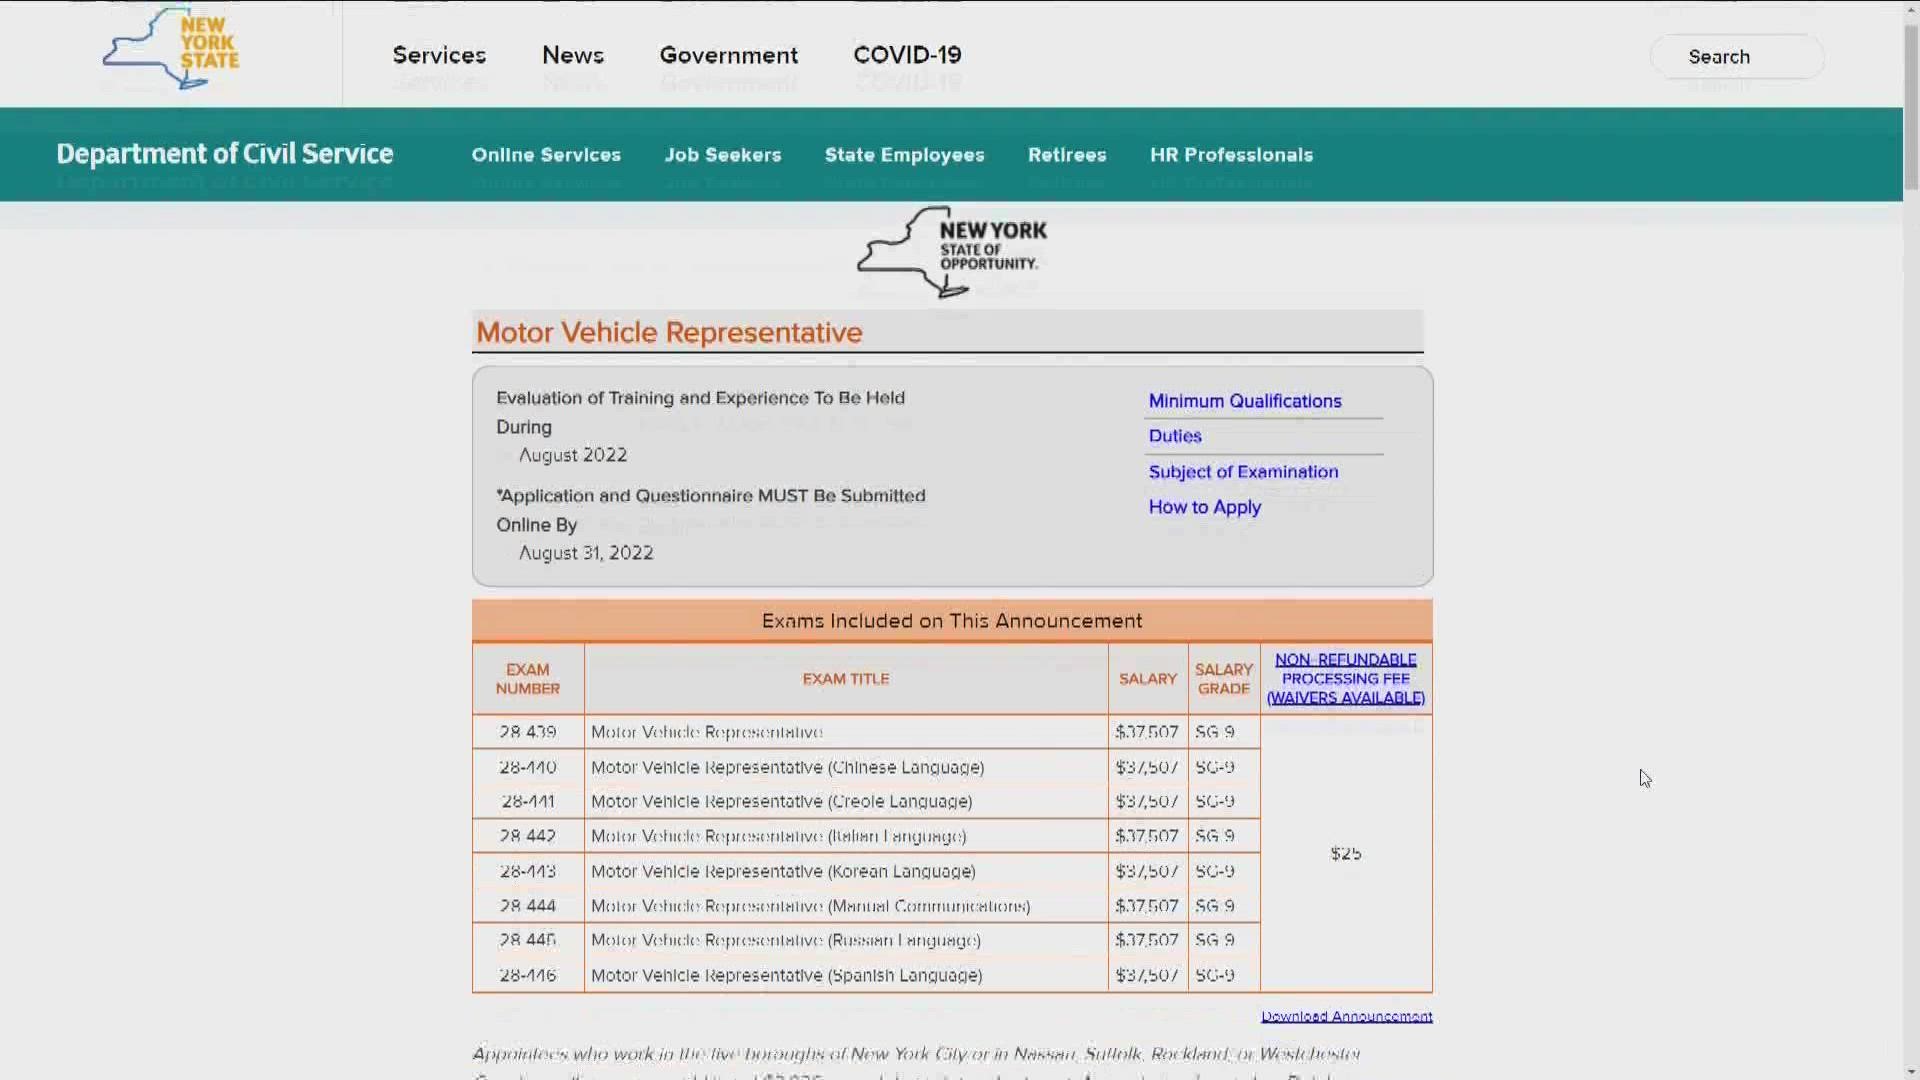The height and width of the screenshot is (1080, 1920).
Task: Click the Search field
Action: click(1736, 57)
